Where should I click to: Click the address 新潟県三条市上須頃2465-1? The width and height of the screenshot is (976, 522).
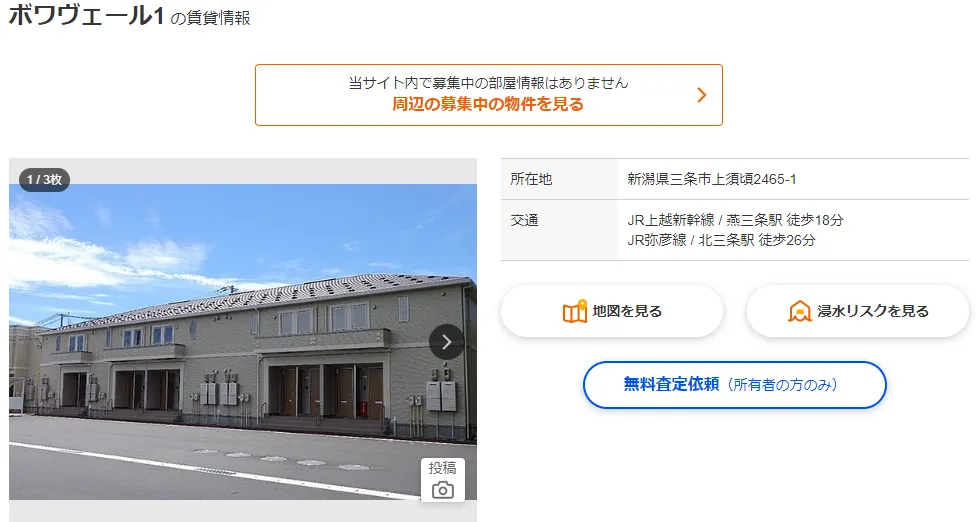[x=711, y=179]
